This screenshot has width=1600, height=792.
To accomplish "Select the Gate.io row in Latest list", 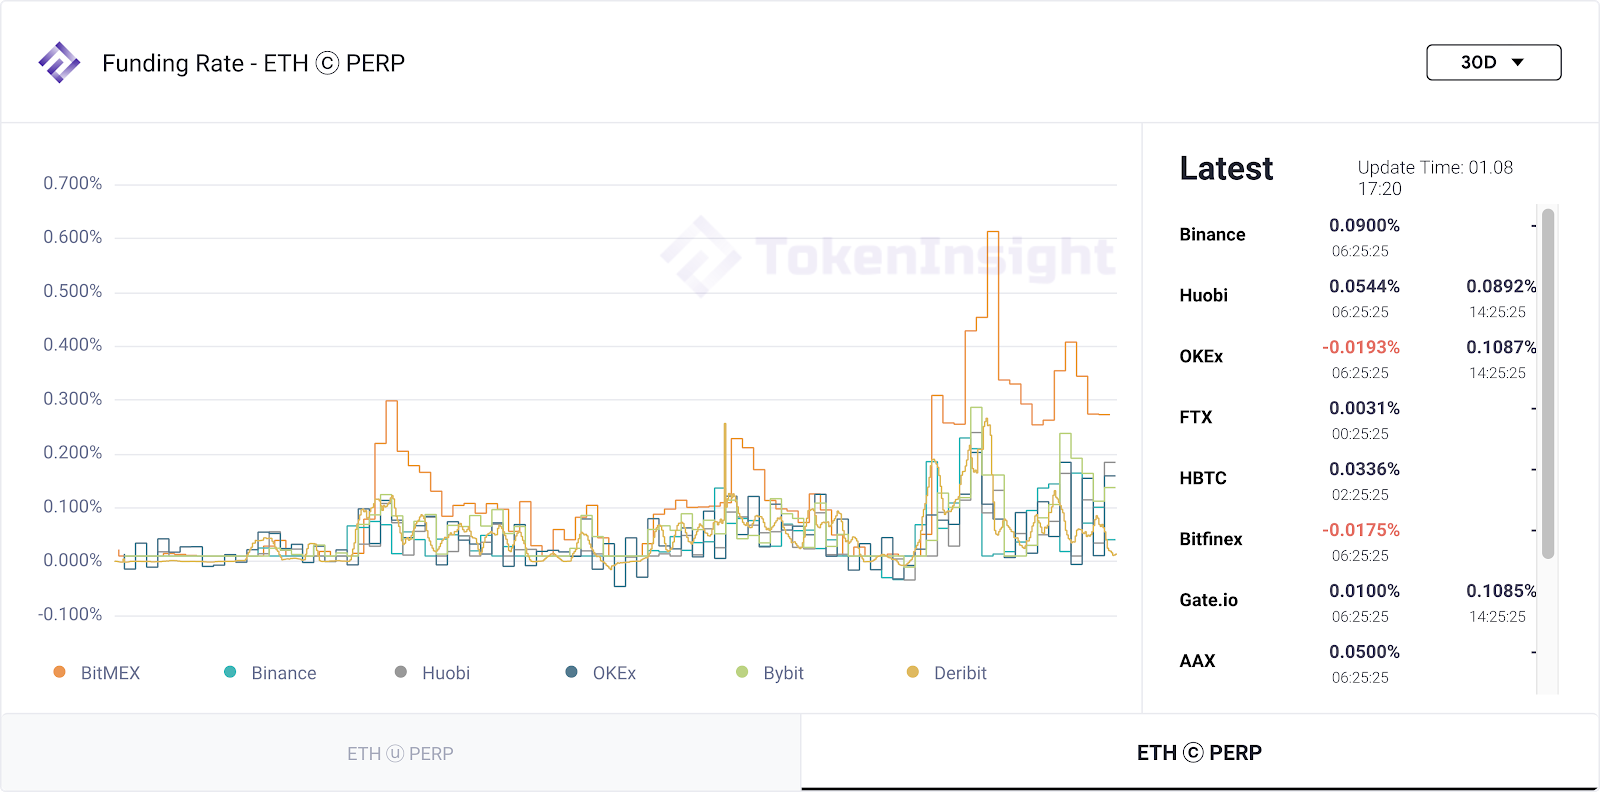I will pyautogui.click(x=1357, y=602).
